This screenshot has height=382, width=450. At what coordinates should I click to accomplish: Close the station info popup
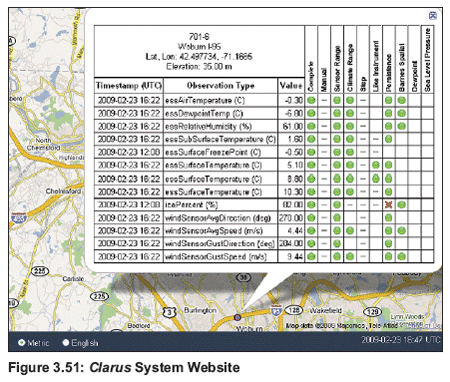pyautogui.click(x=432, y=15)
